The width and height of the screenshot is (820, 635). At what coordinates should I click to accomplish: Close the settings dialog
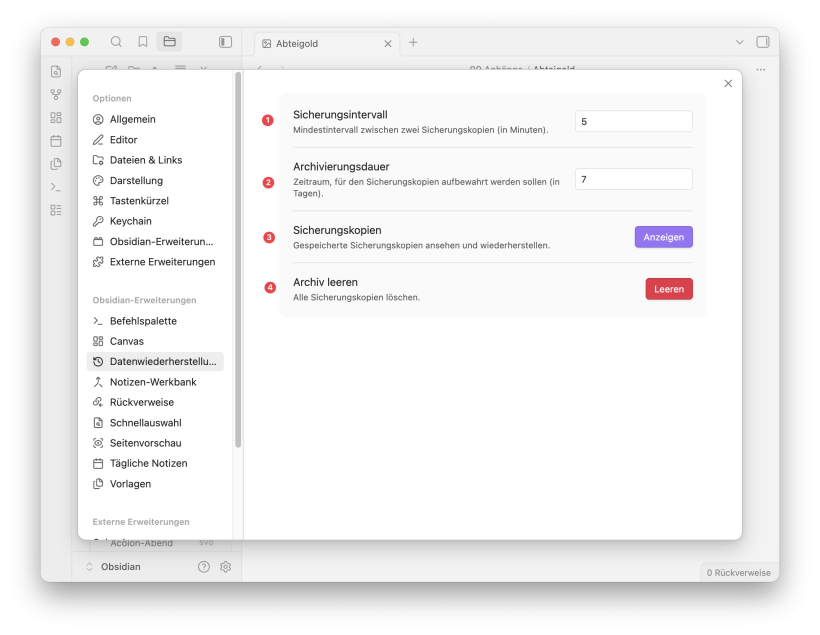click(x=728, y=84)
